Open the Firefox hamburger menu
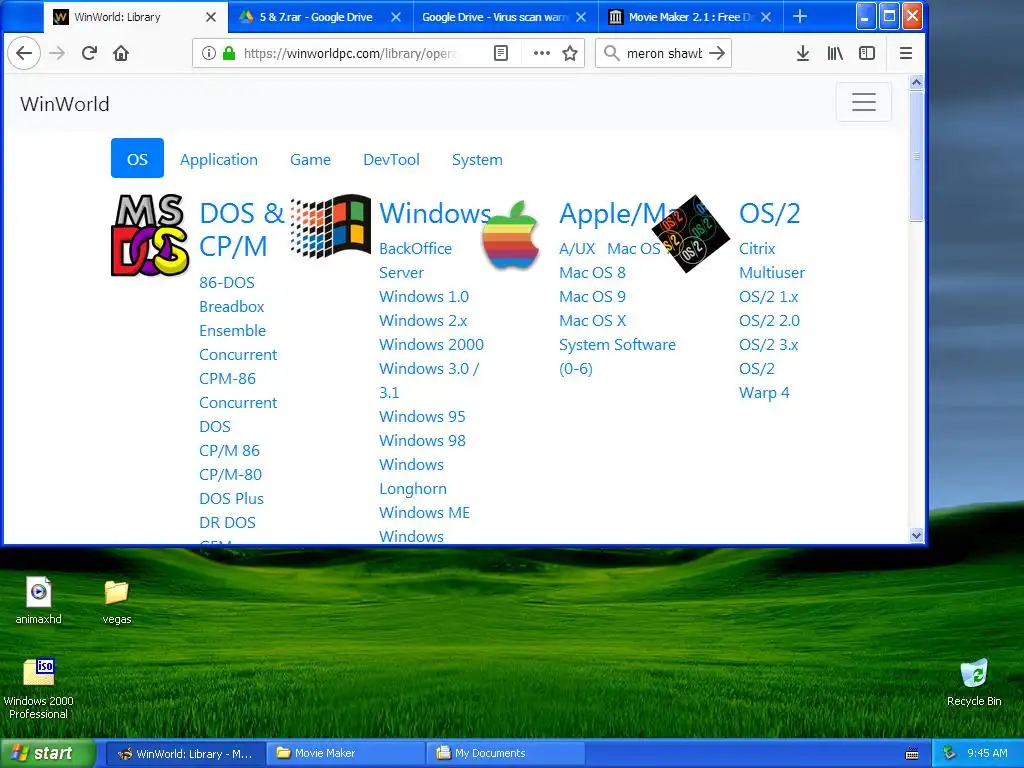The width and height of the screenshot is (1024, 768). click(x=906, y=53)
